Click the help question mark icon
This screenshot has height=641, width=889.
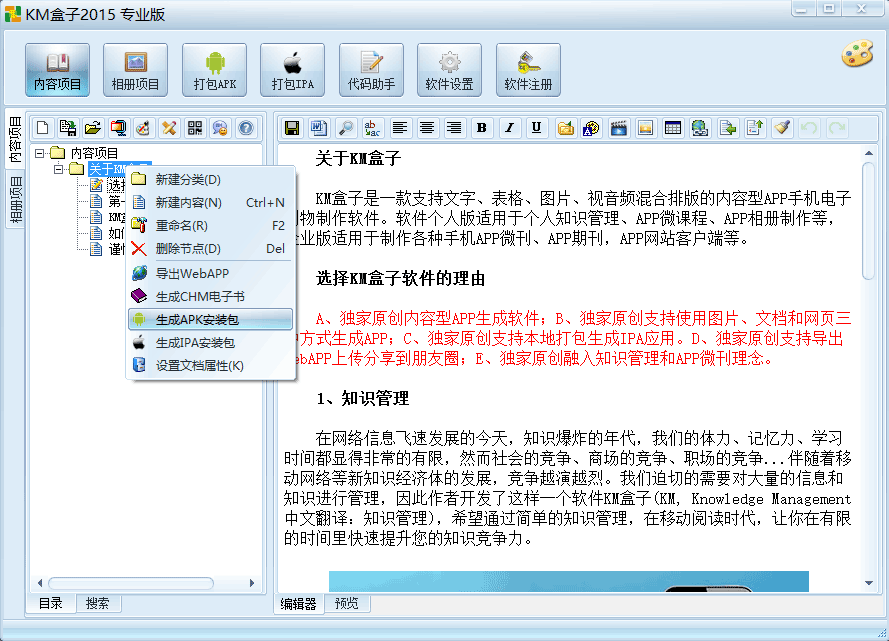pyautogui.click(x=245, y=128)
